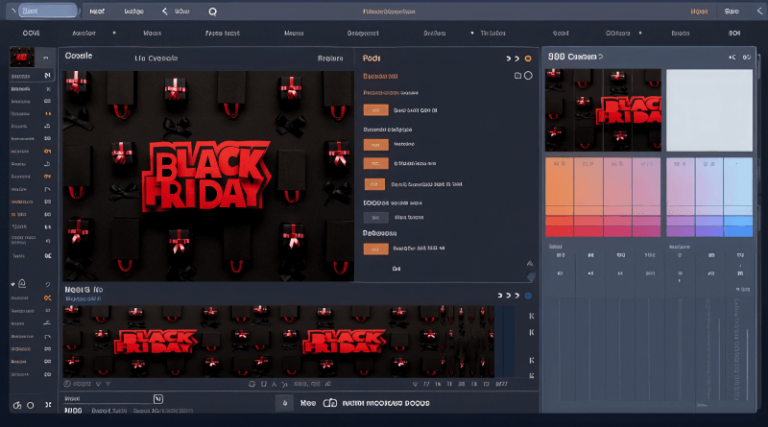Select the blank white thumbnail in the right panel

709,110
